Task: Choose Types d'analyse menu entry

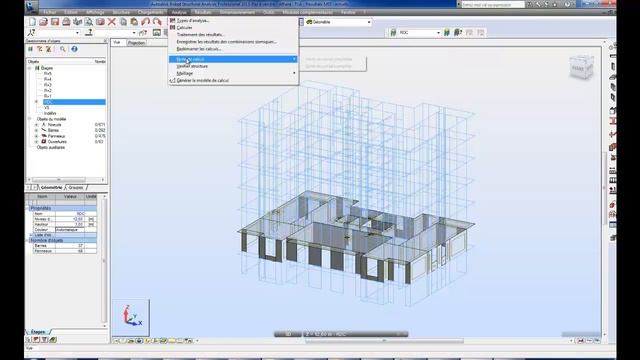Action: point(193,20)
